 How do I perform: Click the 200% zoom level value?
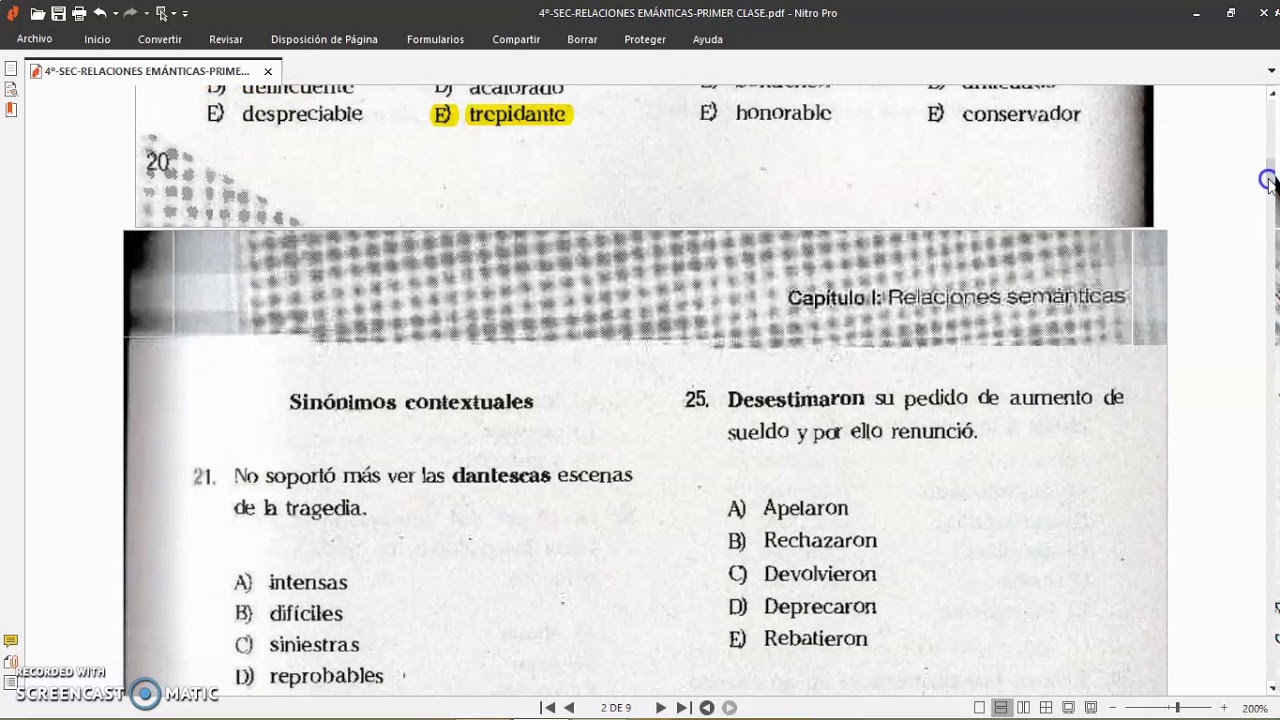(x=1255, y=708)
